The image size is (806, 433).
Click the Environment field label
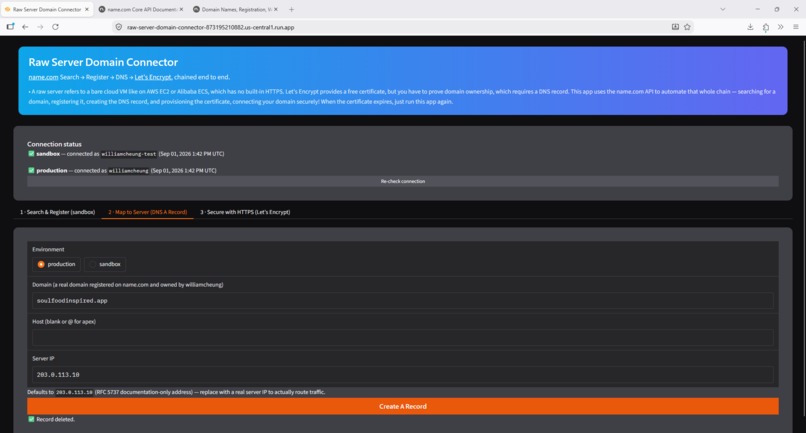click(x=48, y=249)
